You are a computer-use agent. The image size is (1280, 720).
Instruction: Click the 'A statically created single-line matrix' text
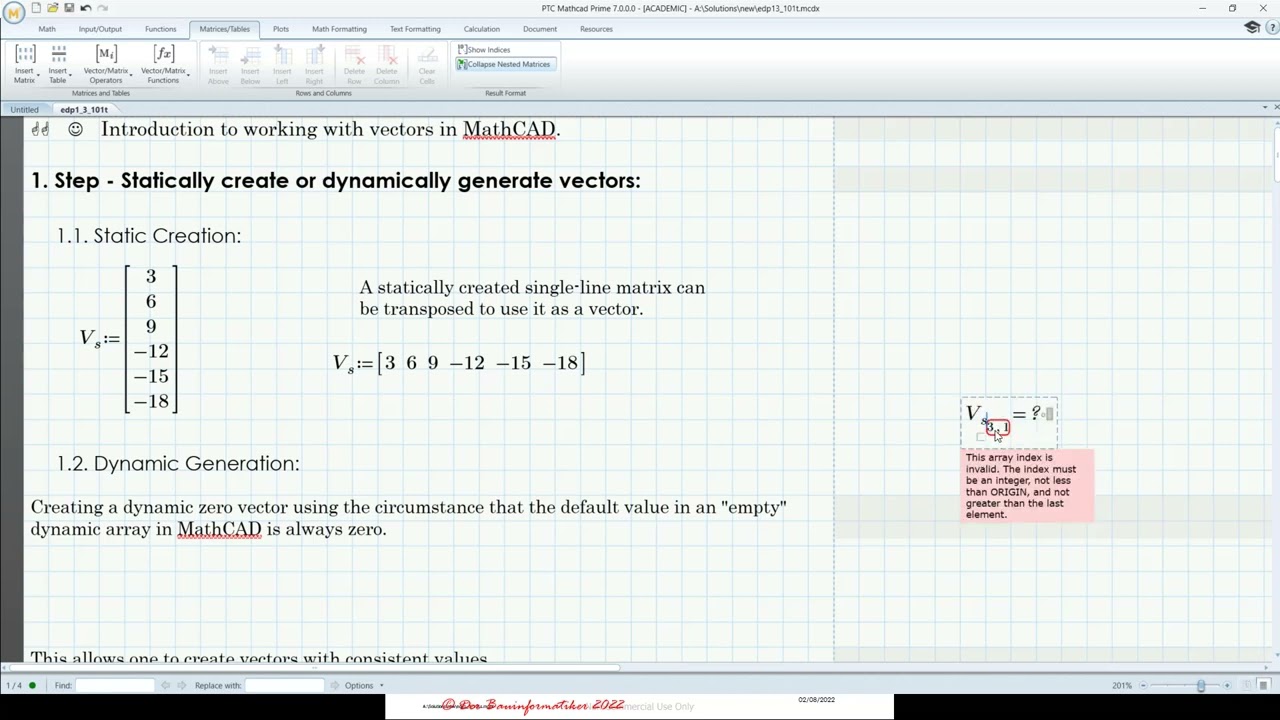point(532,298)
